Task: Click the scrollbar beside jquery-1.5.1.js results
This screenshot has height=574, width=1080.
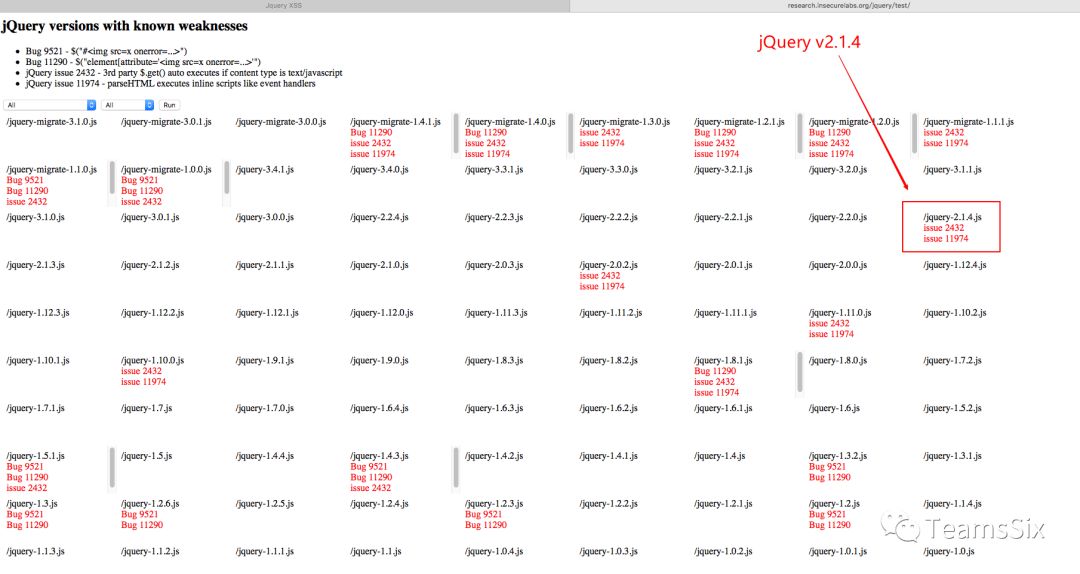Action: pos(112,468)
